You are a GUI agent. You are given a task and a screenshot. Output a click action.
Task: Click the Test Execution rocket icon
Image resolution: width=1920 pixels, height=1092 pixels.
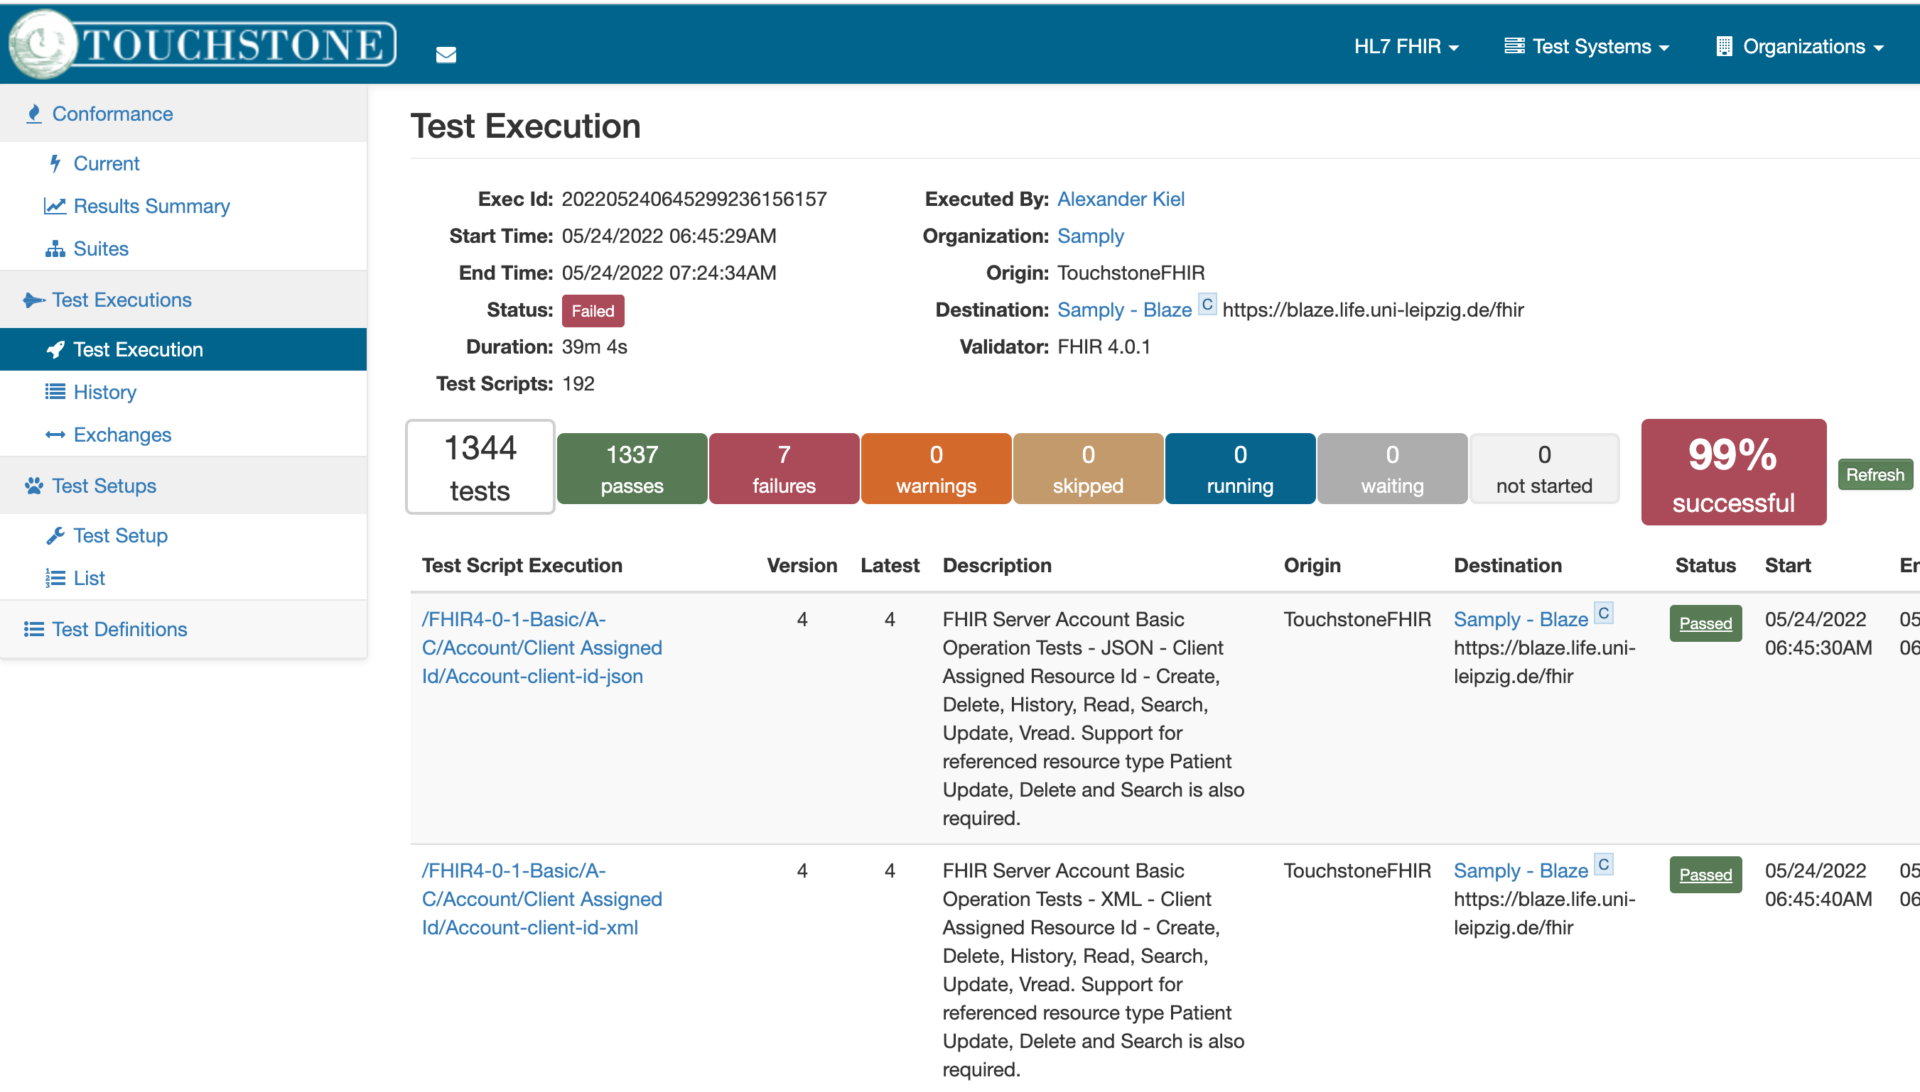coord(55,350)
